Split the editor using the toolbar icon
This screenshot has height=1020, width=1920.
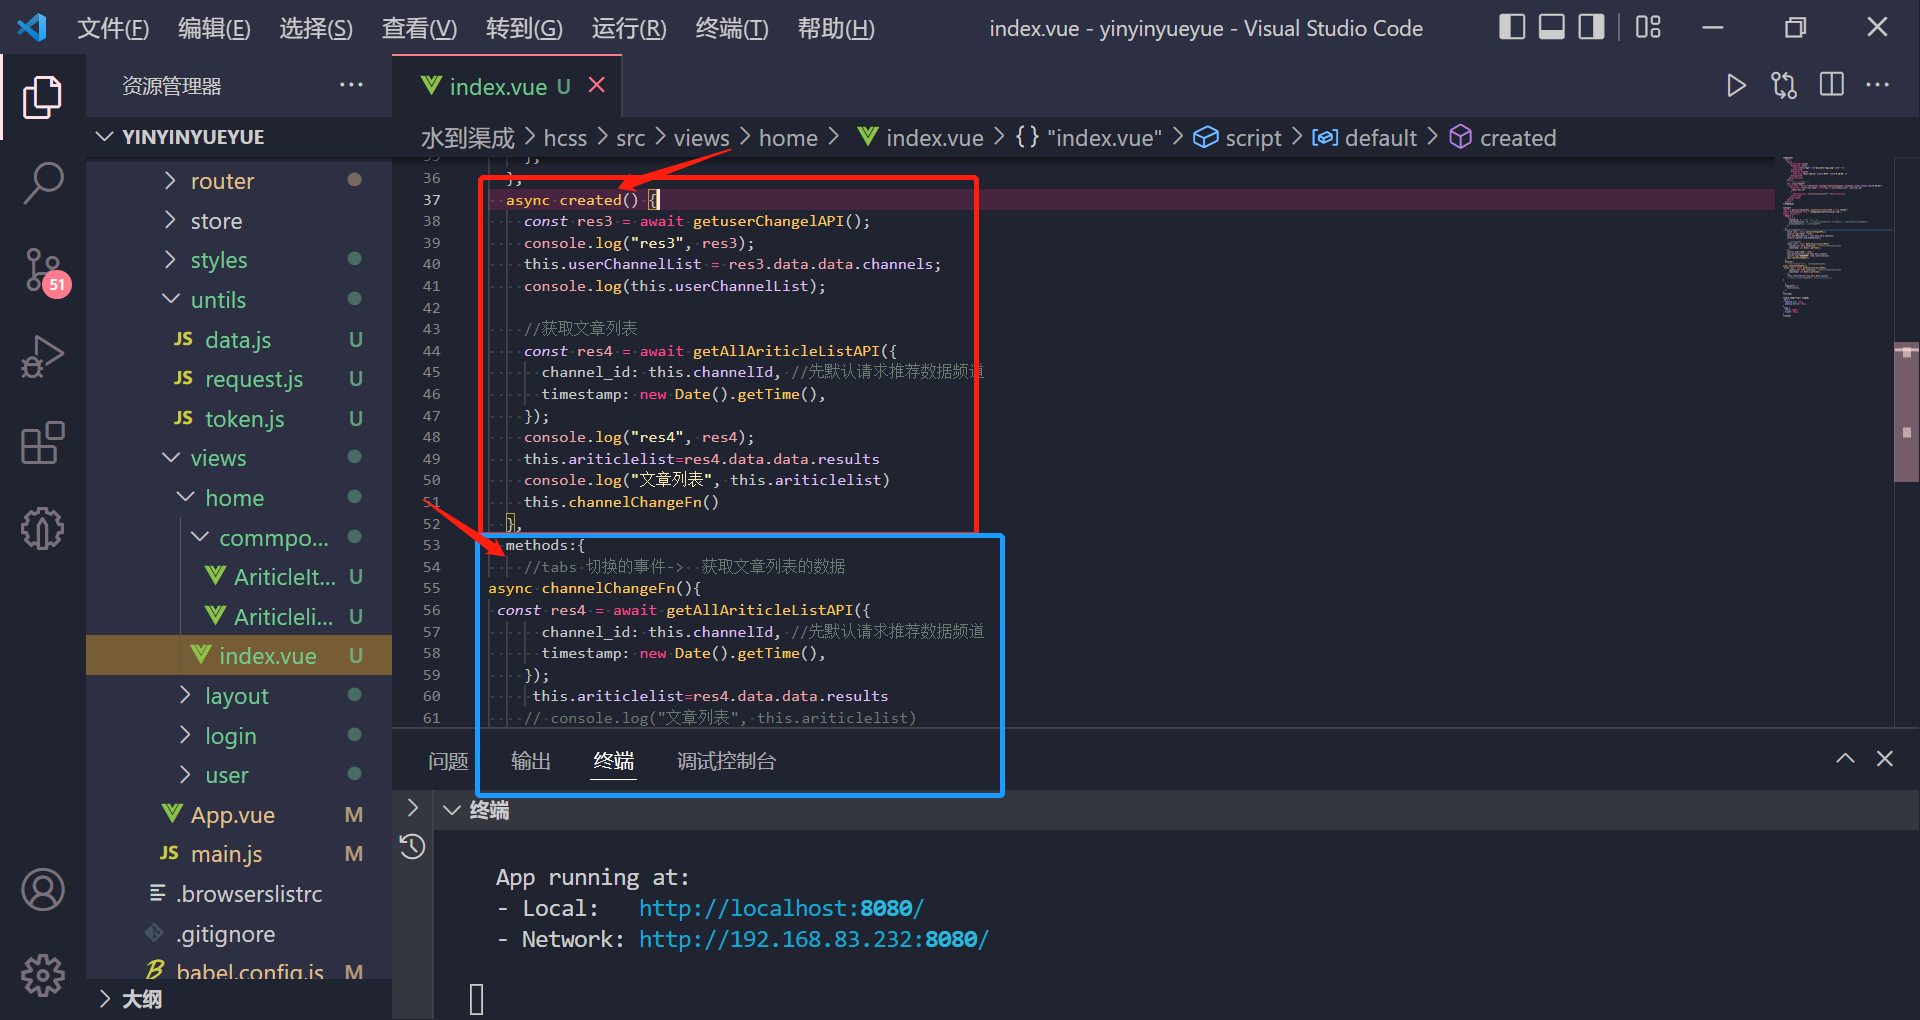1832,86
